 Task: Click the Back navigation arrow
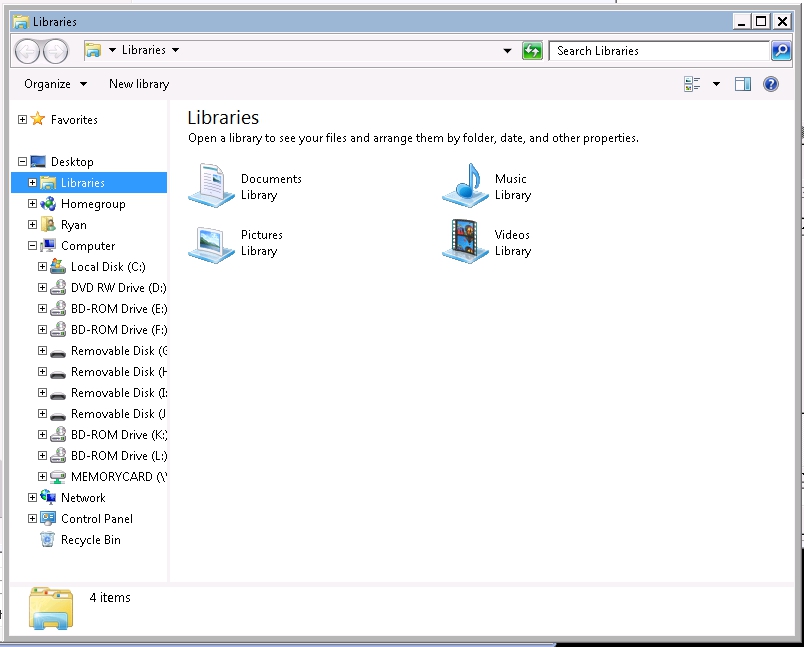click(x=28, y=51)
